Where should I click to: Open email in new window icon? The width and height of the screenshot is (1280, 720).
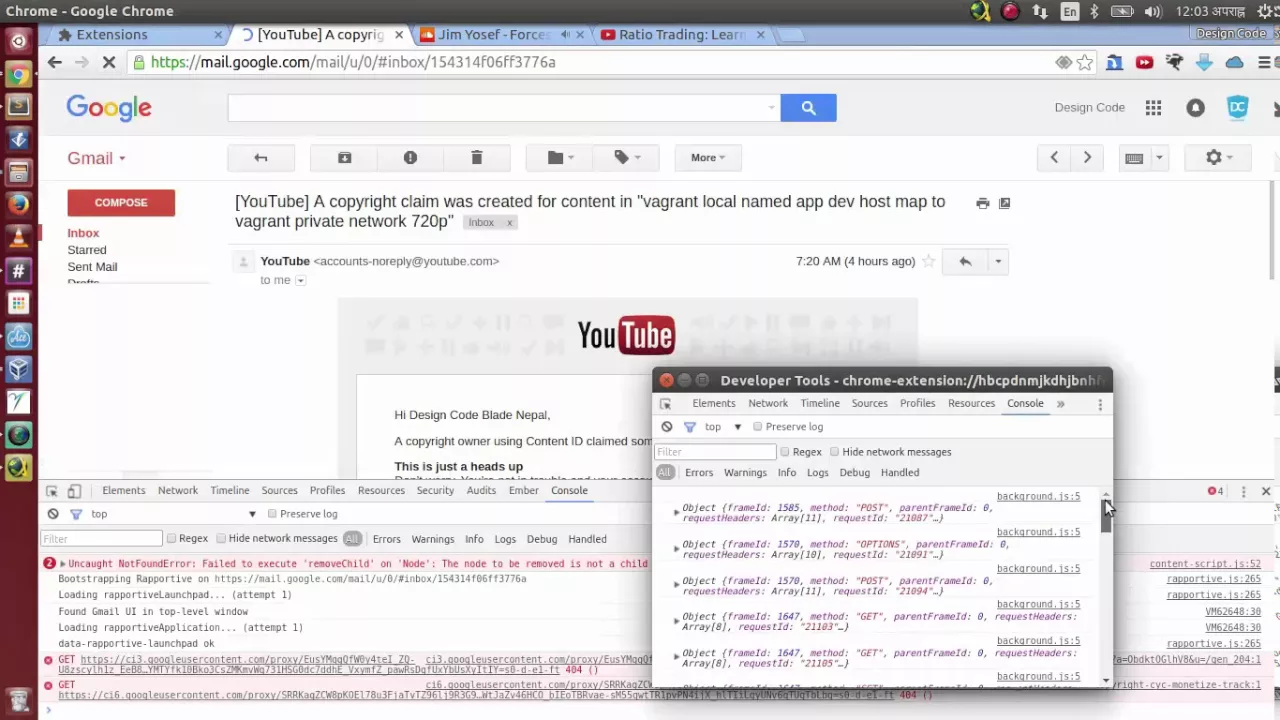1005,203
